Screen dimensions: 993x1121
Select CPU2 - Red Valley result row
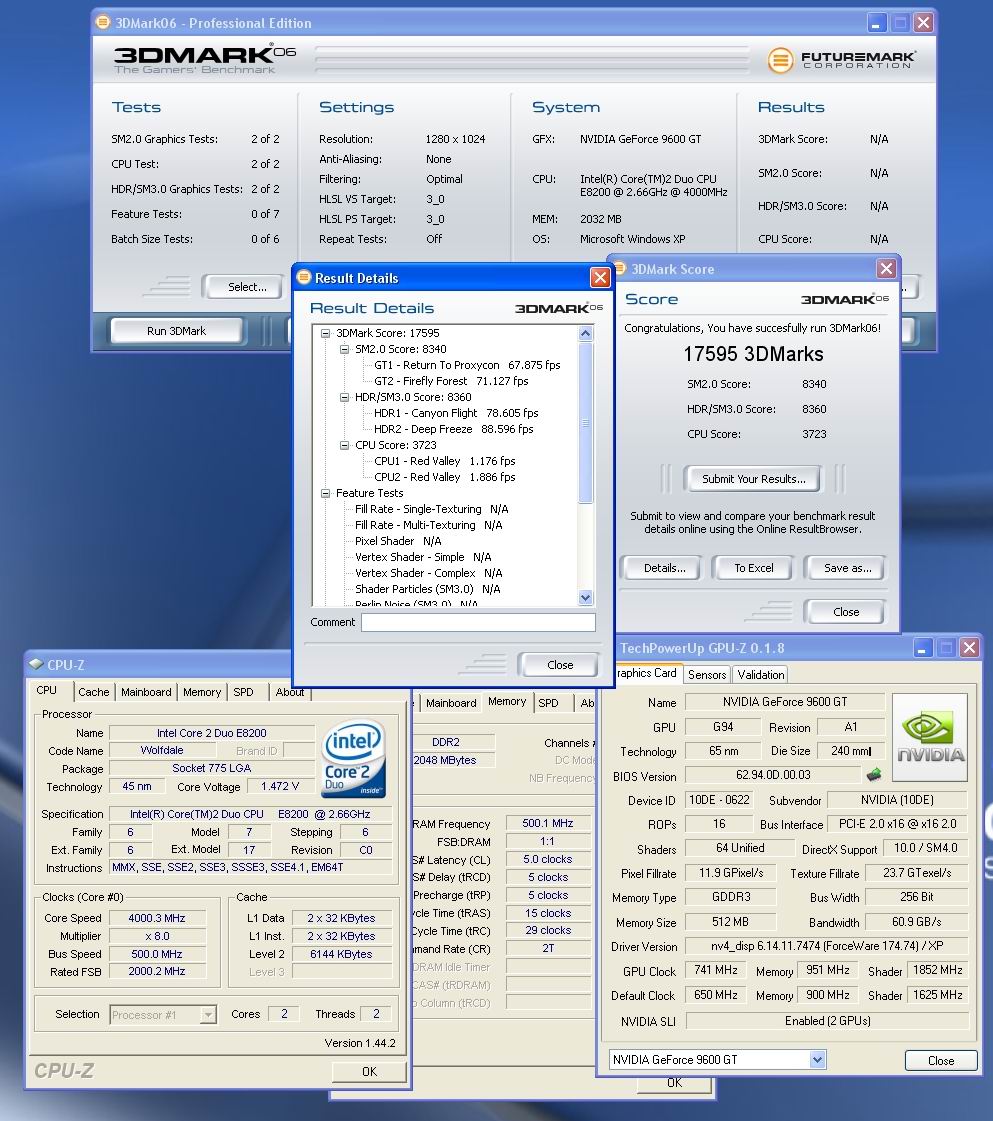click(445, 477)
